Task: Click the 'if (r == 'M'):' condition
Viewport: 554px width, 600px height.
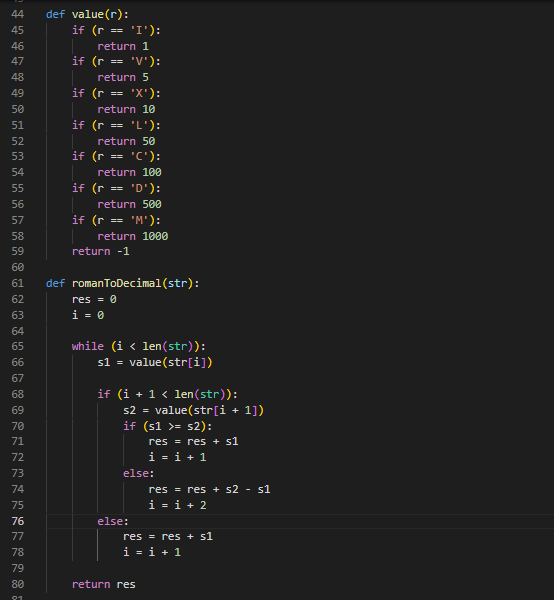Action: click(x=116, y=220)
